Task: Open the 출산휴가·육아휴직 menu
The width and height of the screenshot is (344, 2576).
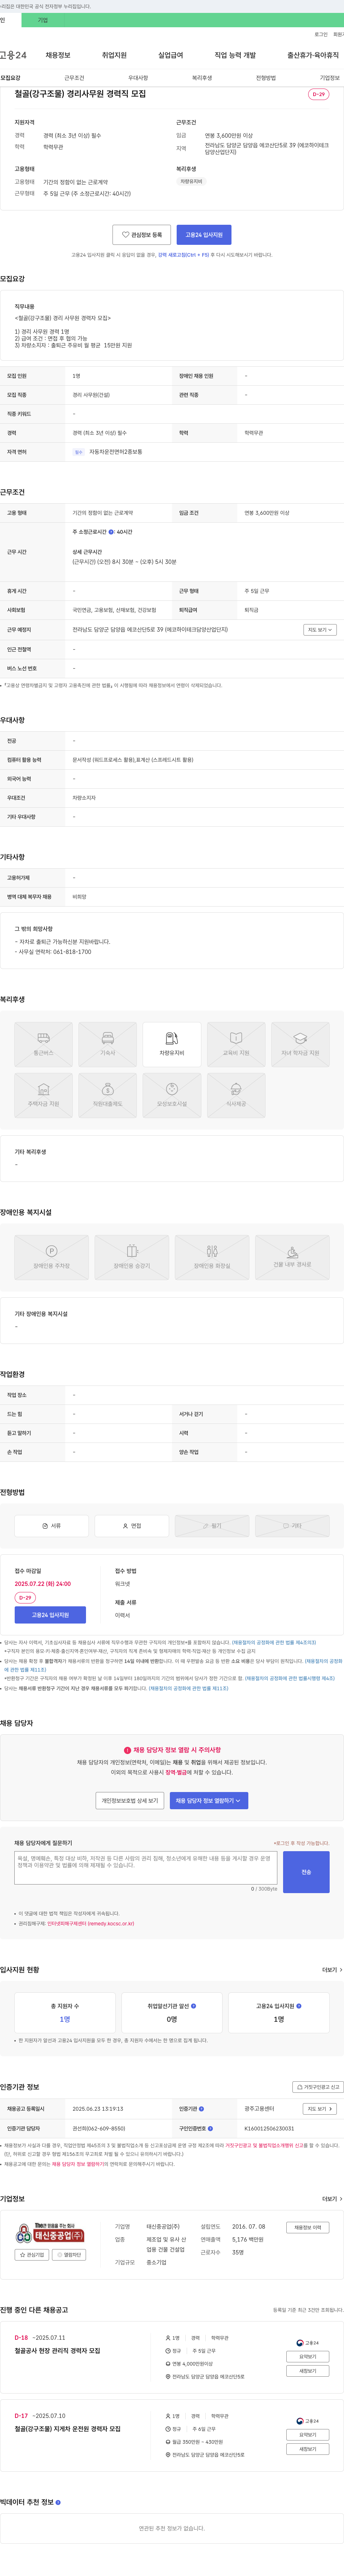Action: point(313,55)
